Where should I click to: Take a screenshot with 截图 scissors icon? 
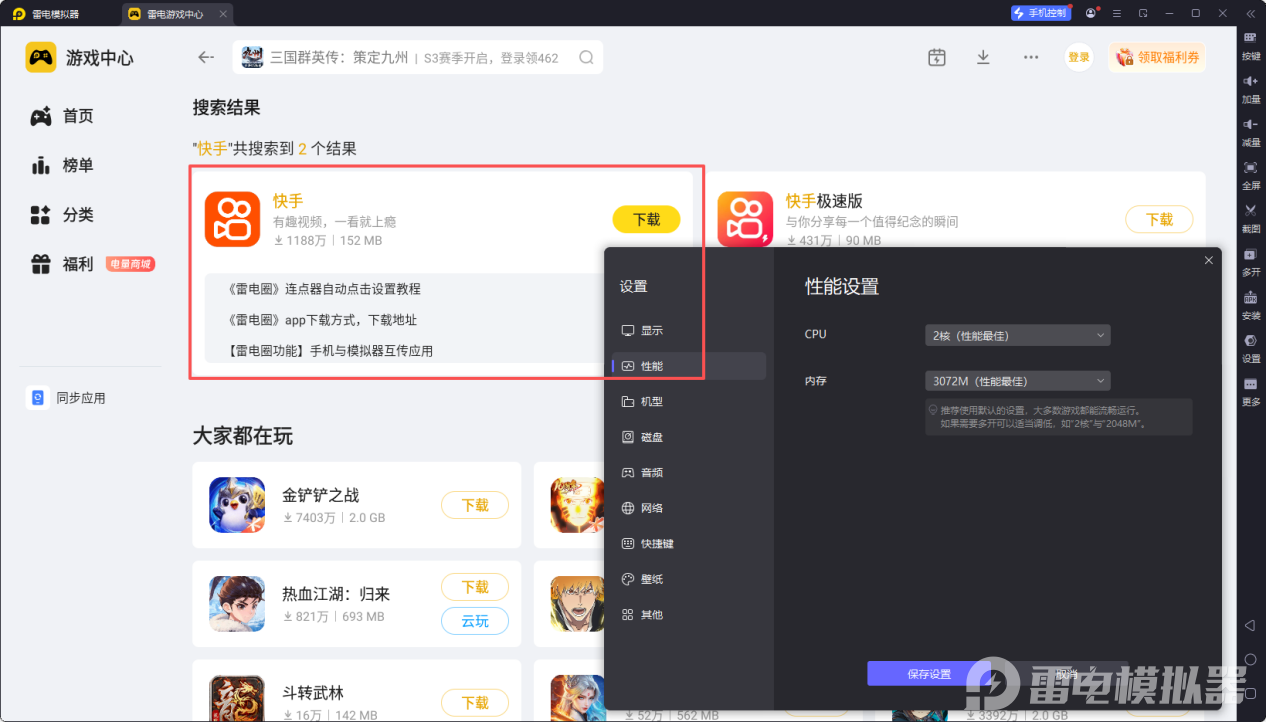pyautogui.click(x=1250, y=210)
